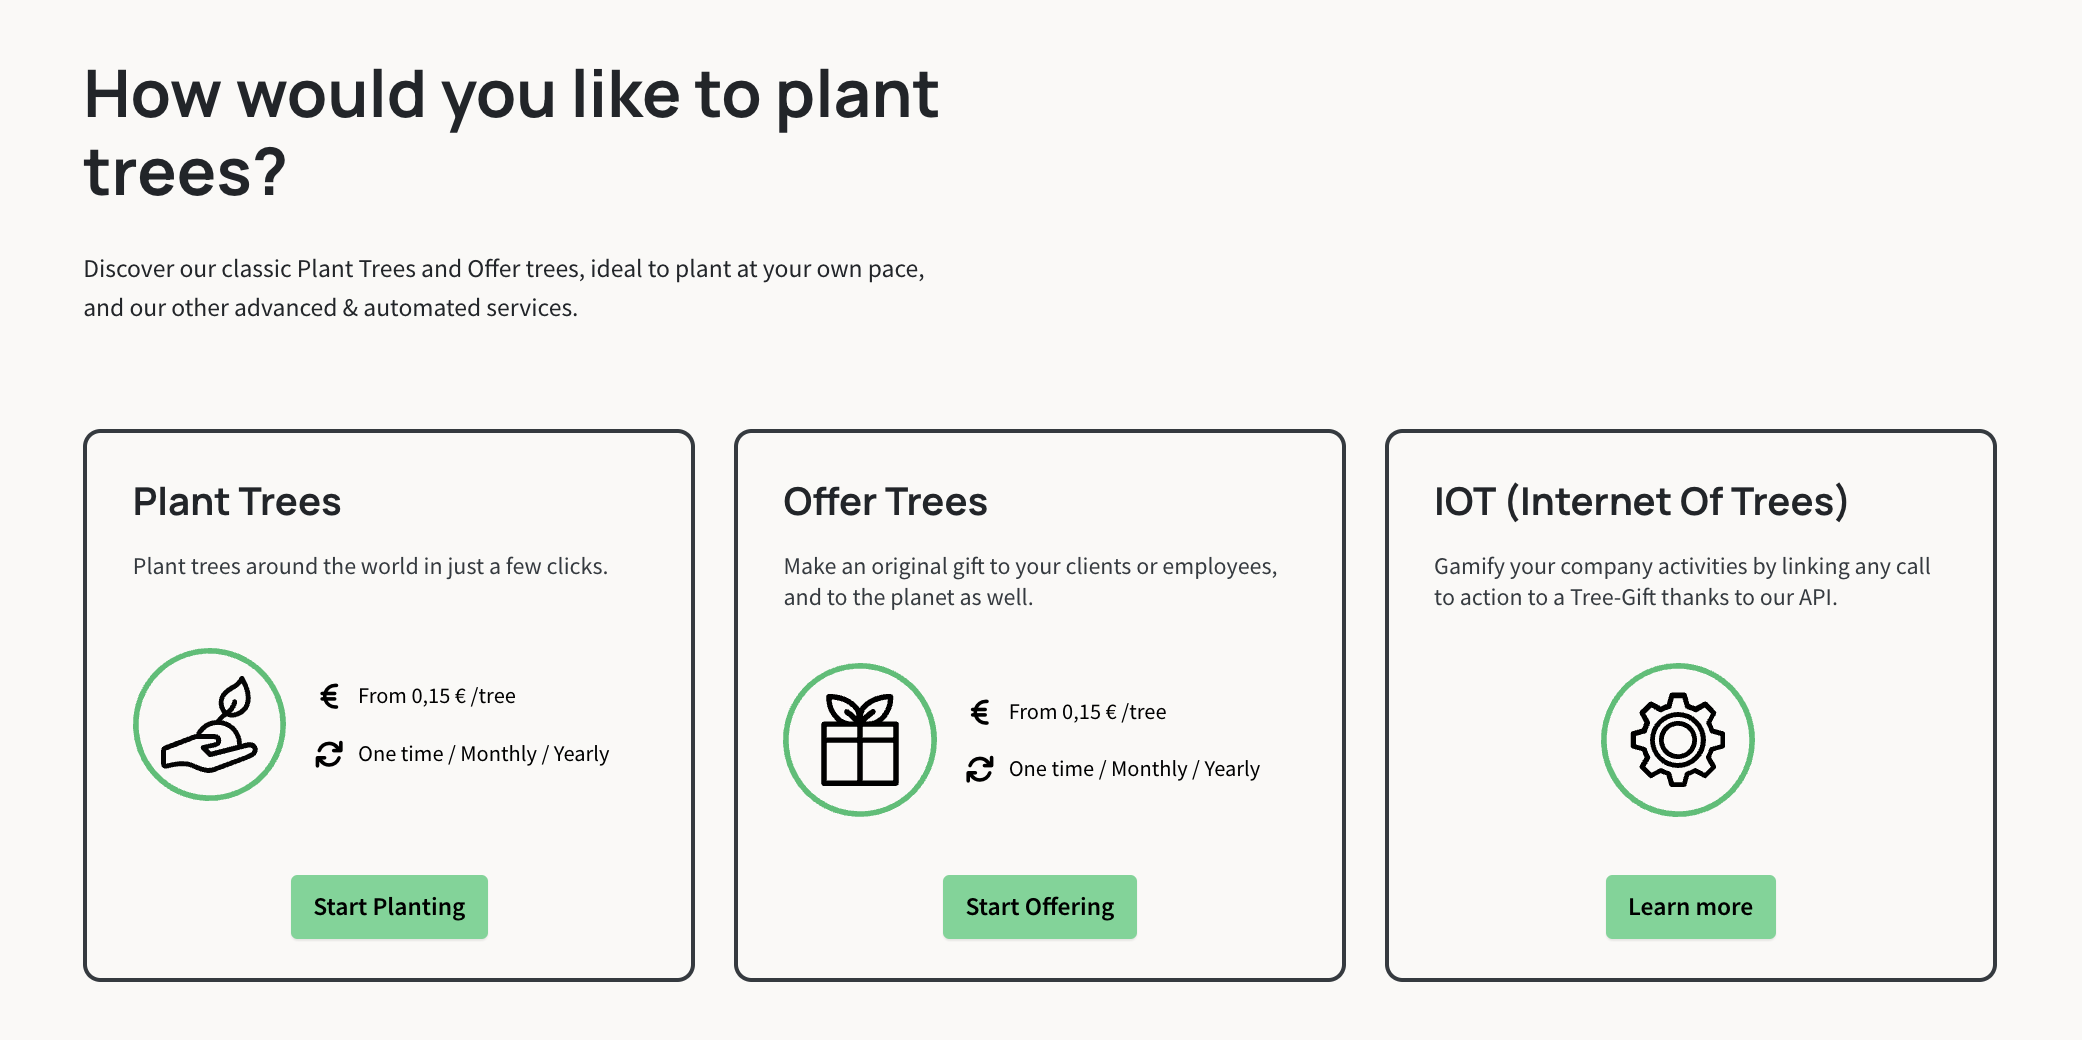Select the Plant Trees card title
Image resolution: width=2082 pixels, height=1040 pixels.
(x=237, y=502)
